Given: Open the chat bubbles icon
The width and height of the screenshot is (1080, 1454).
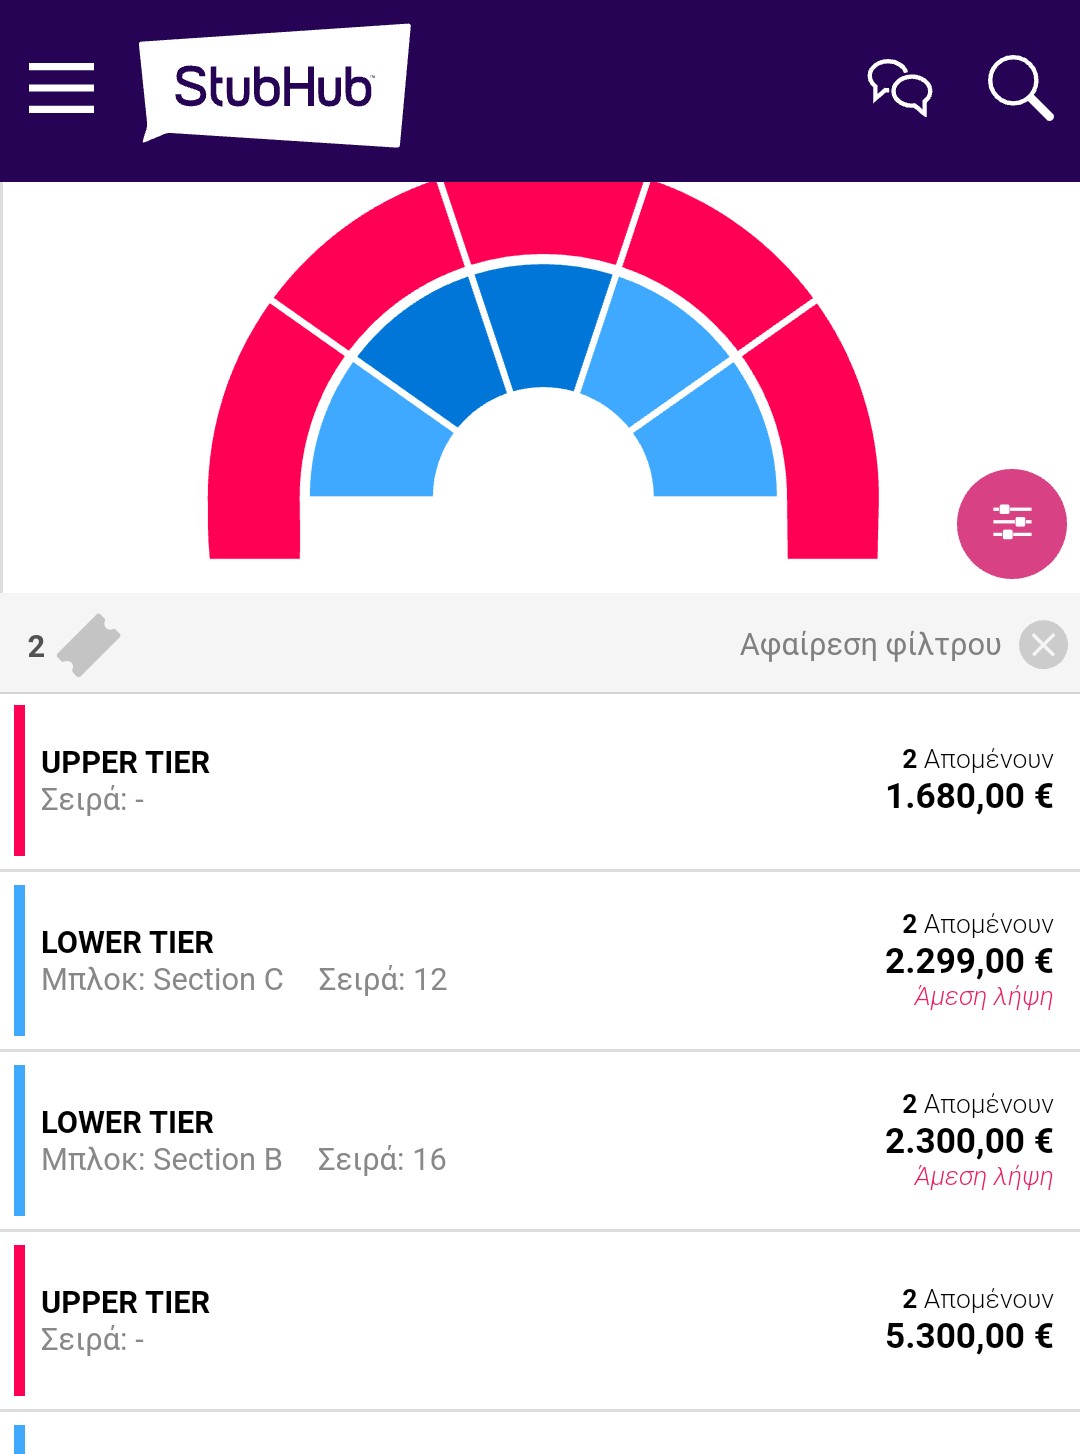Looking at the screenshot, I should click(x=899, y=88).
